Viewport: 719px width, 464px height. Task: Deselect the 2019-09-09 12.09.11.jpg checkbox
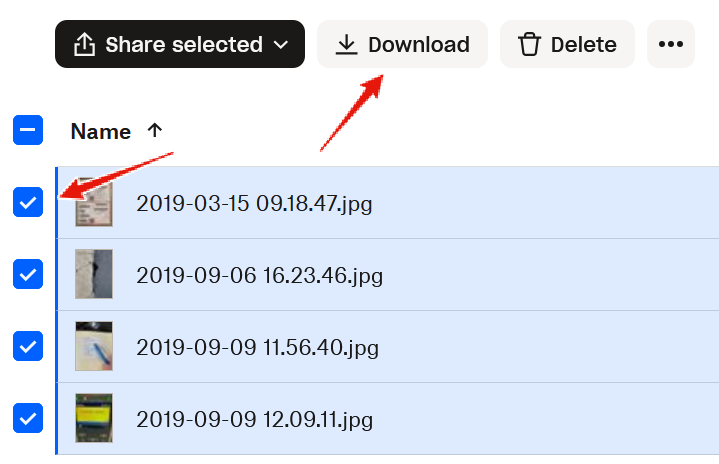[x=28, y=417]
